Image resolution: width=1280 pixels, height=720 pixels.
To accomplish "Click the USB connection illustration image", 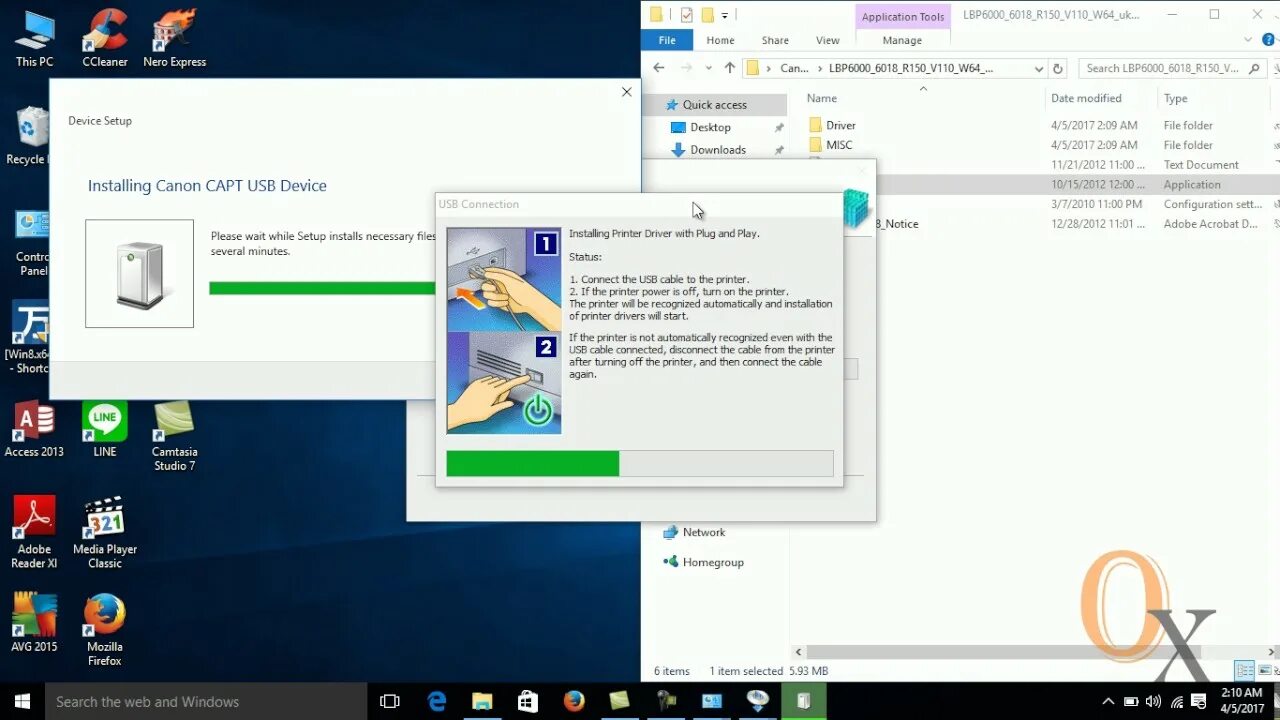I will click(504, 330).
